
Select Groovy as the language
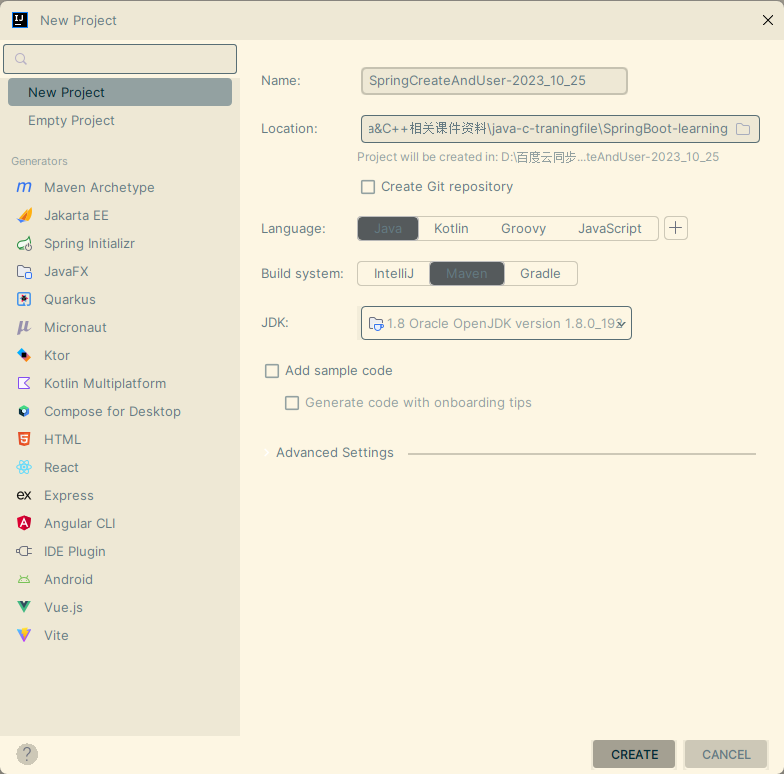[x=524, y=228]
